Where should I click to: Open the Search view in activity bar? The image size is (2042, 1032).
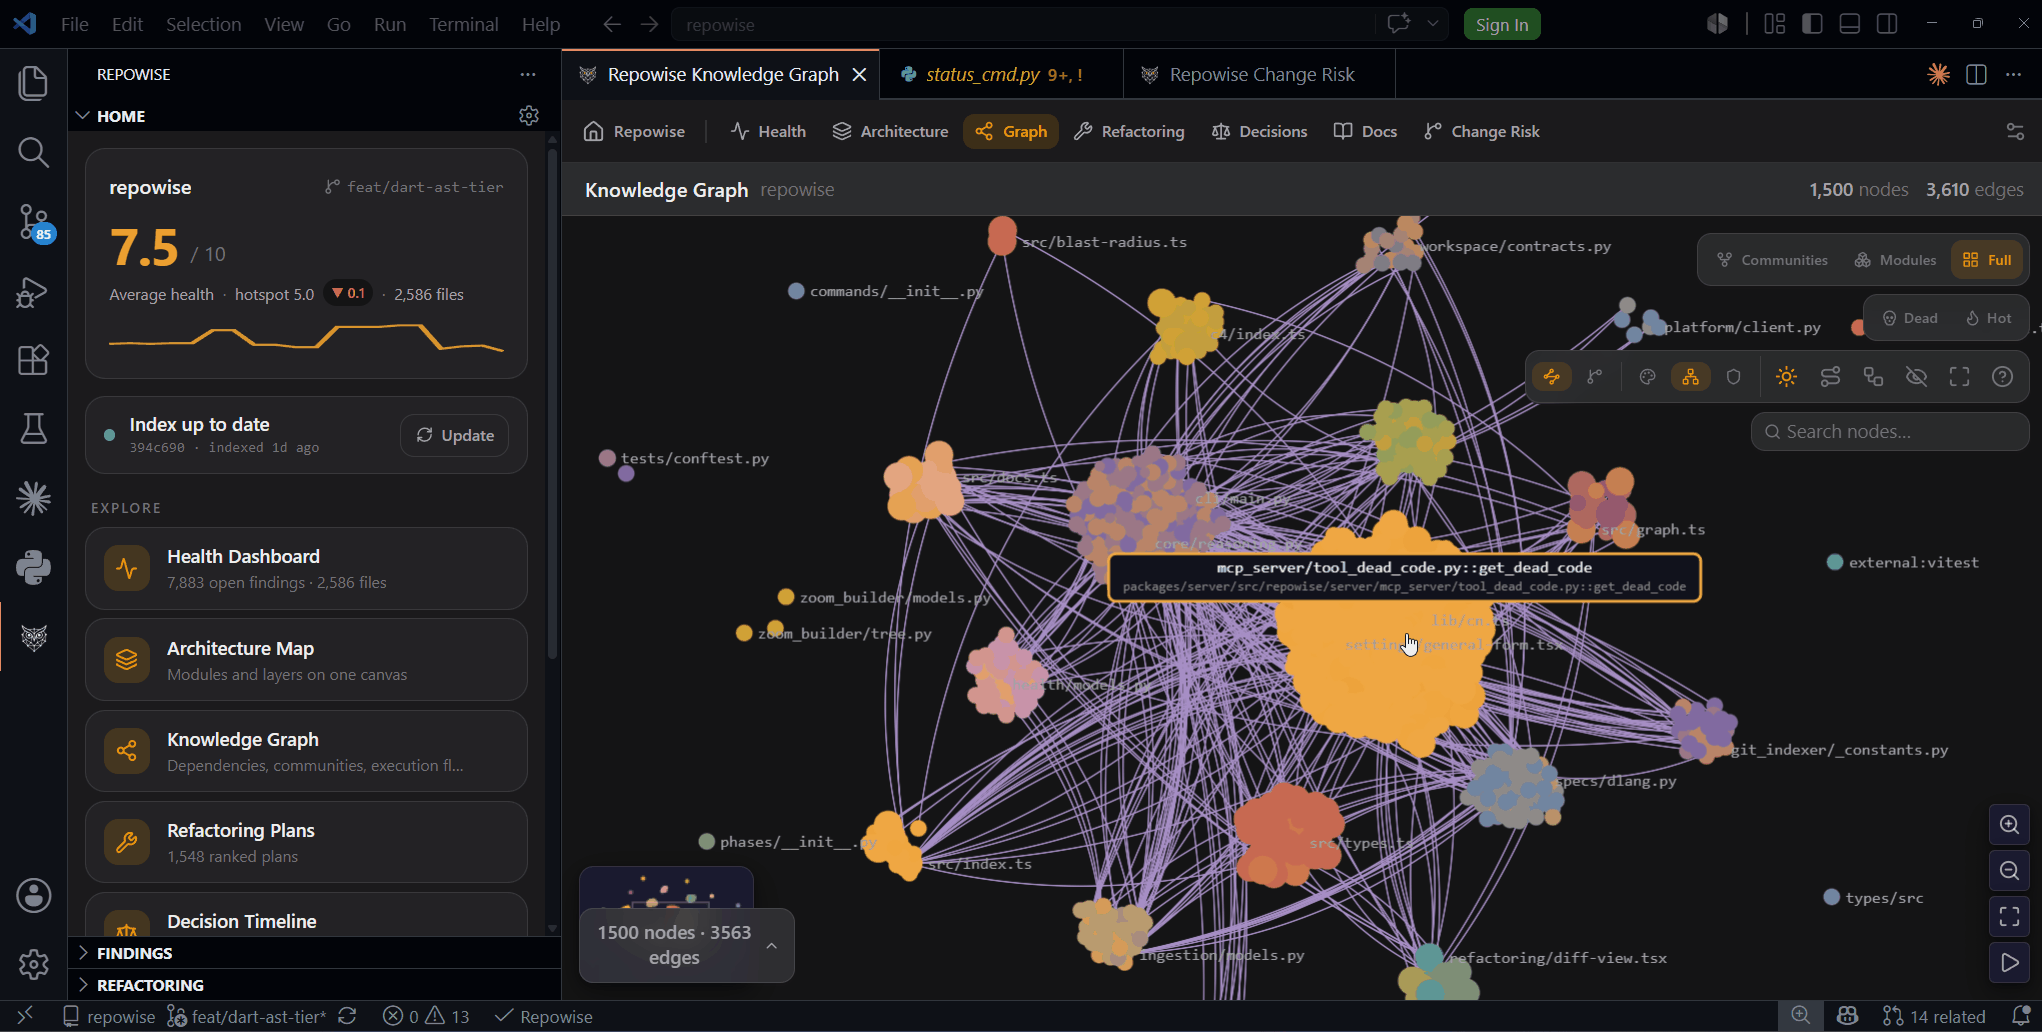point(33,153)
